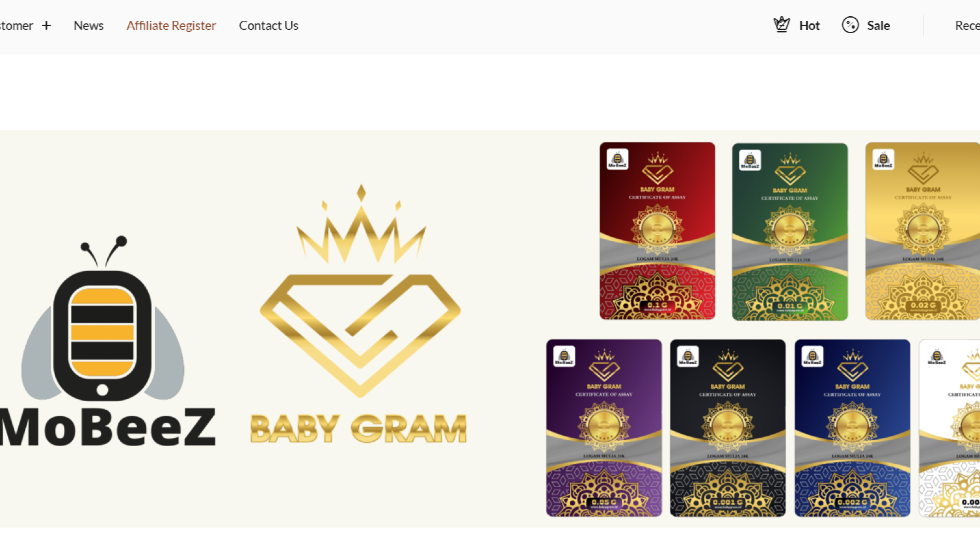Open the Sale link text
The height and width of the screenshot is (560, 980).
(x=878, y=26)
